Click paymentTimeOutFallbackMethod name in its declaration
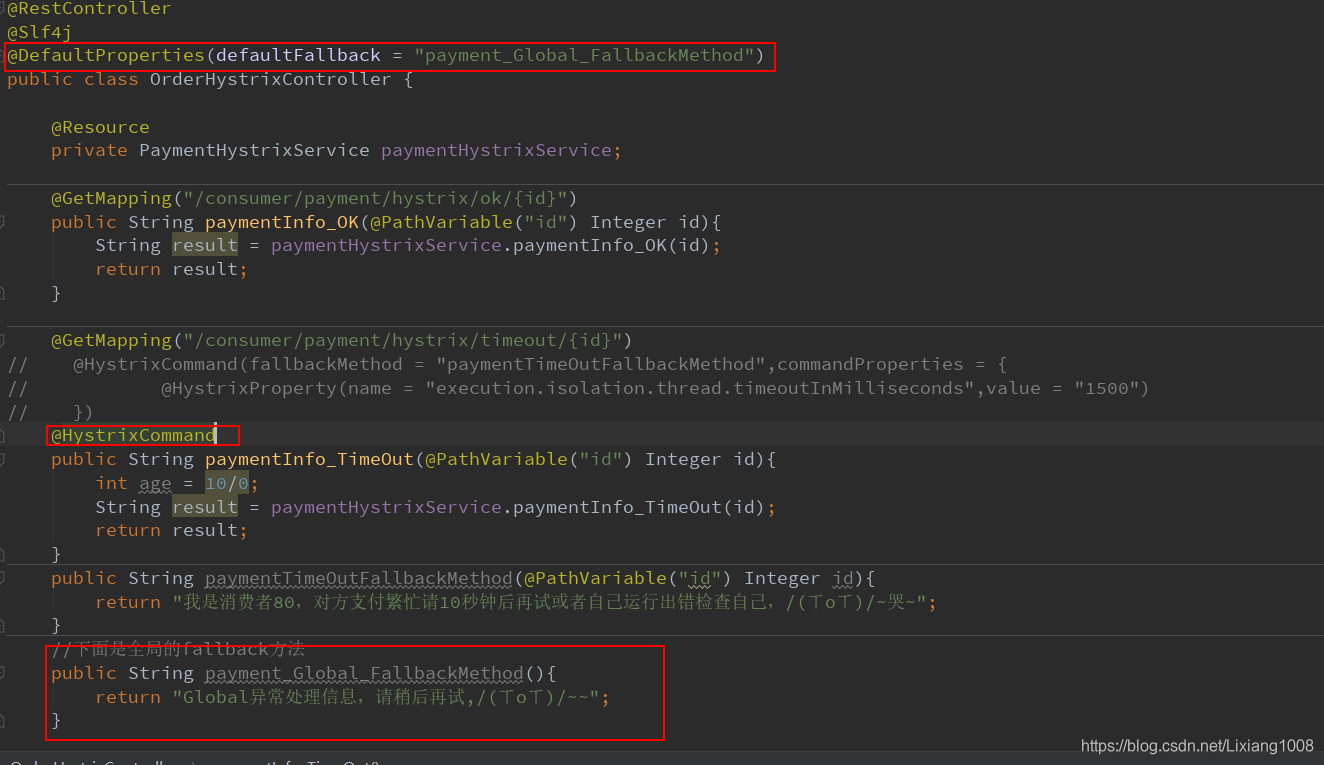1324x765 pixels. [359, 578]
